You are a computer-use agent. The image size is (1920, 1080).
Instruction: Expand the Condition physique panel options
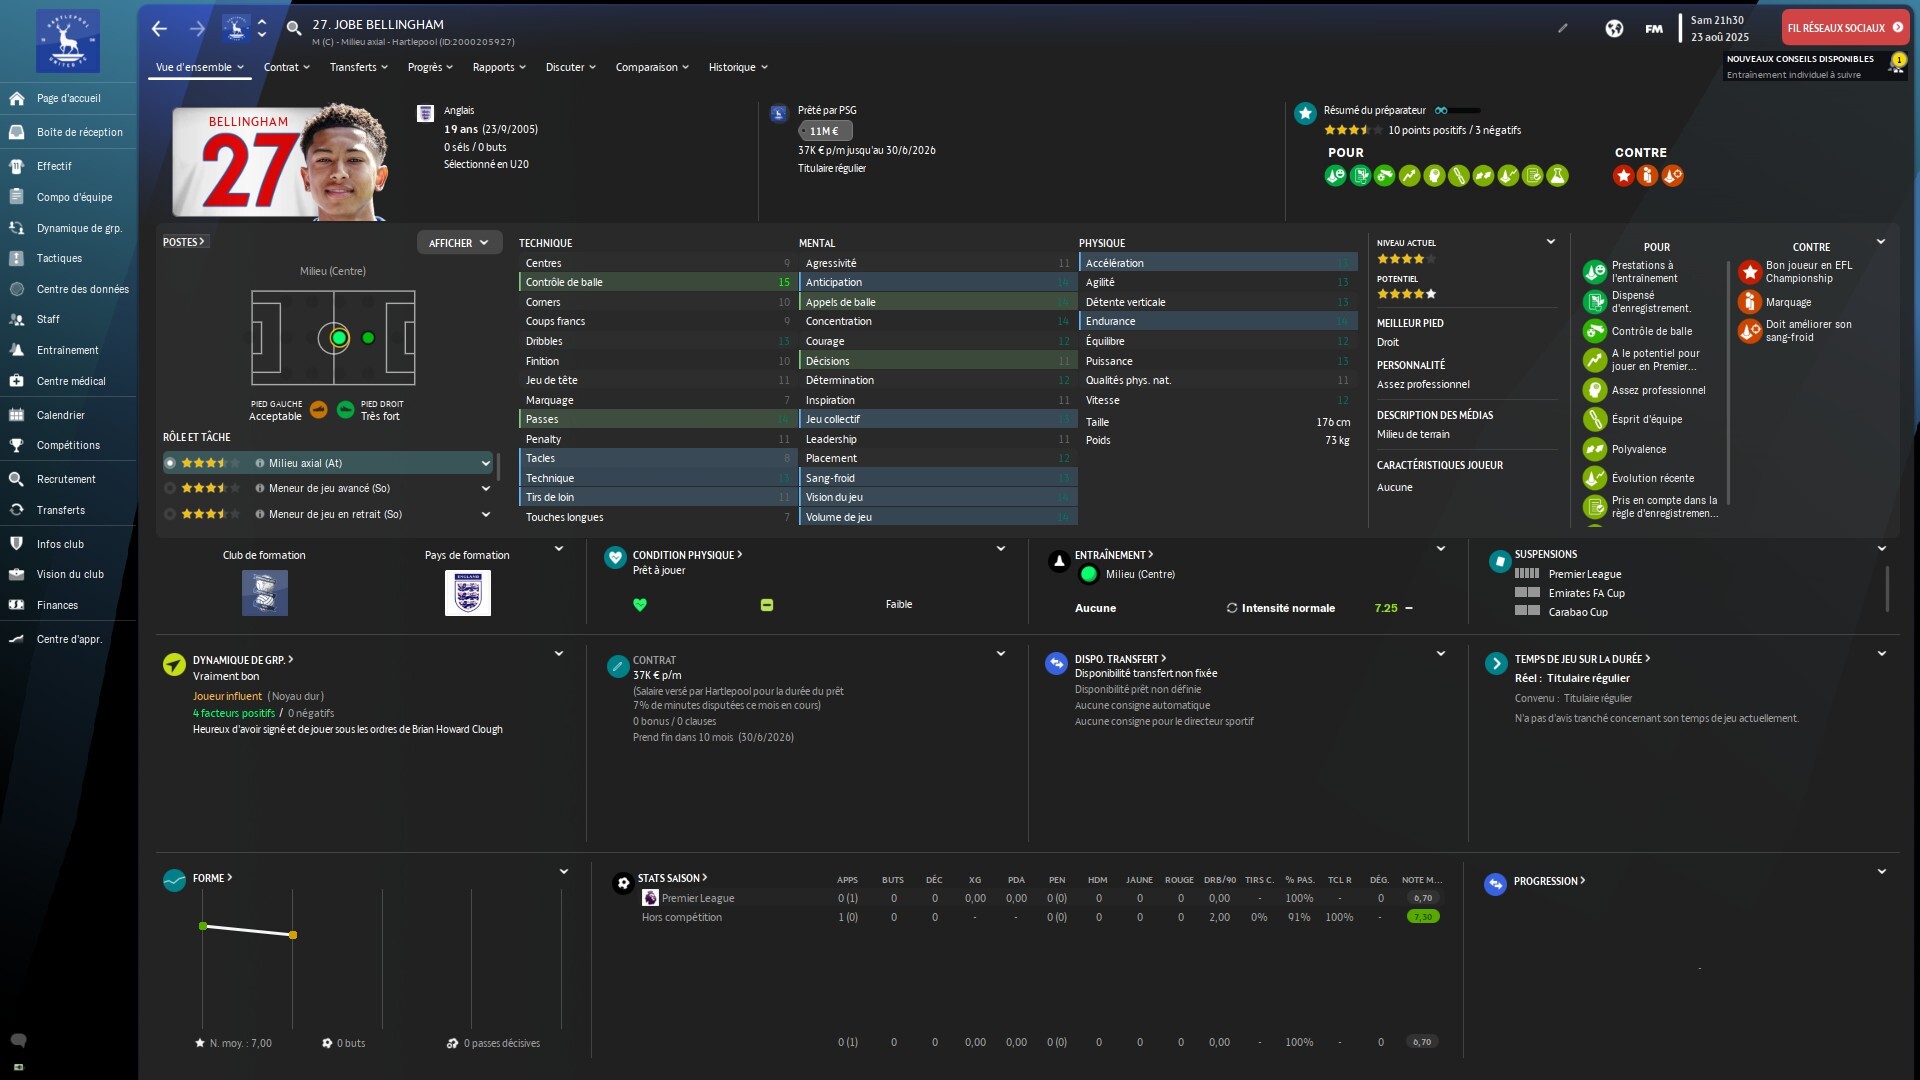1000,549
